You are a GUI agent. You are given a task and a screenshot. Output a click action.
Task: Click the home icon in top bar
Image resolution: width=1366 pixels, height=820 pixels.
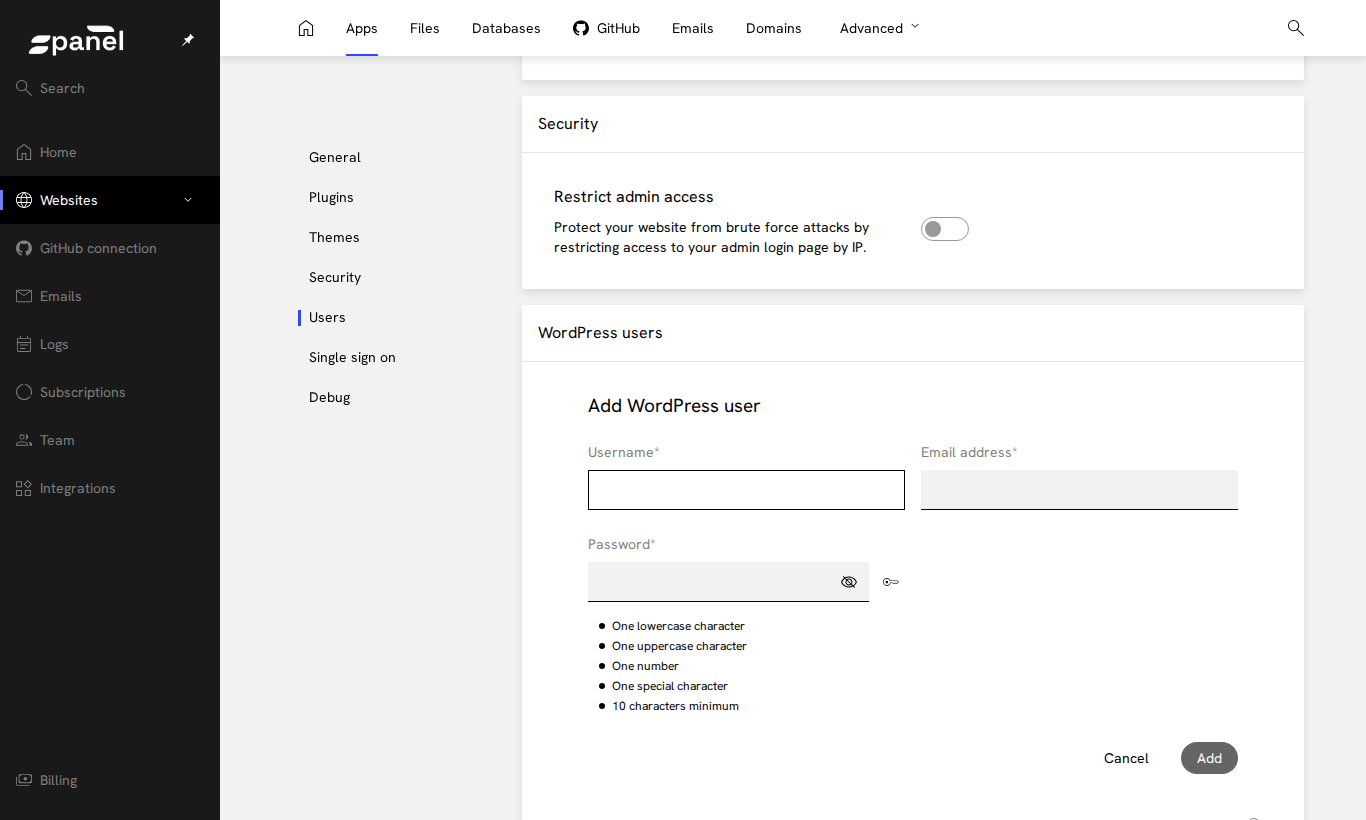click(x=306, y=28)
